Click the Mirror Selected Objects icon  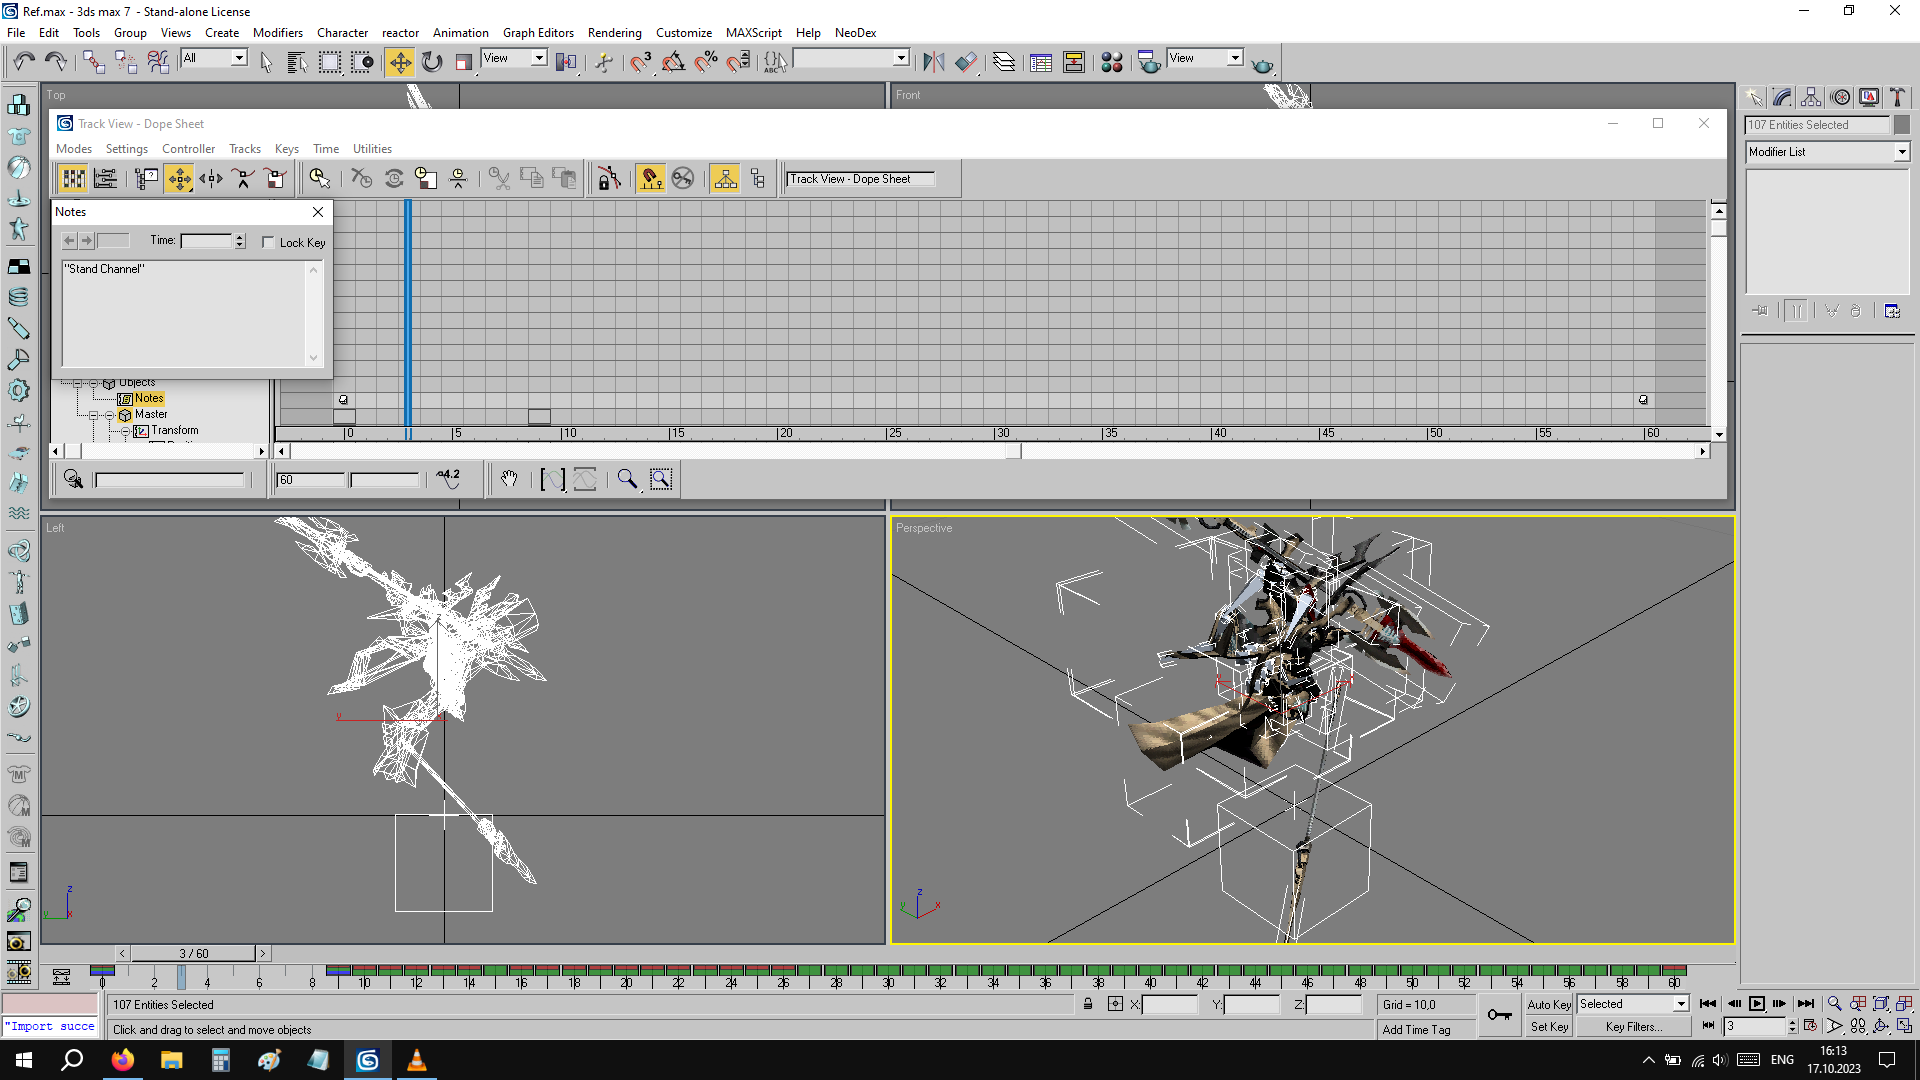(x=933, y=62)
